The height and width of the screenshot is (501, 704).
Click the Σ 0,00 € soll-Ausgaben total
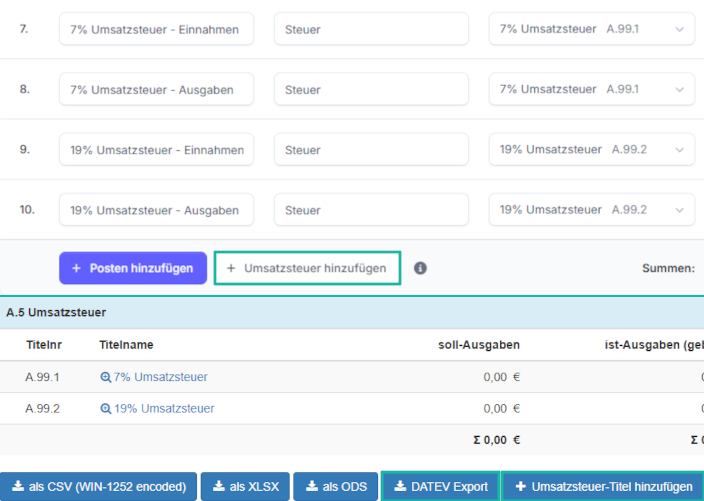(497, 440)
